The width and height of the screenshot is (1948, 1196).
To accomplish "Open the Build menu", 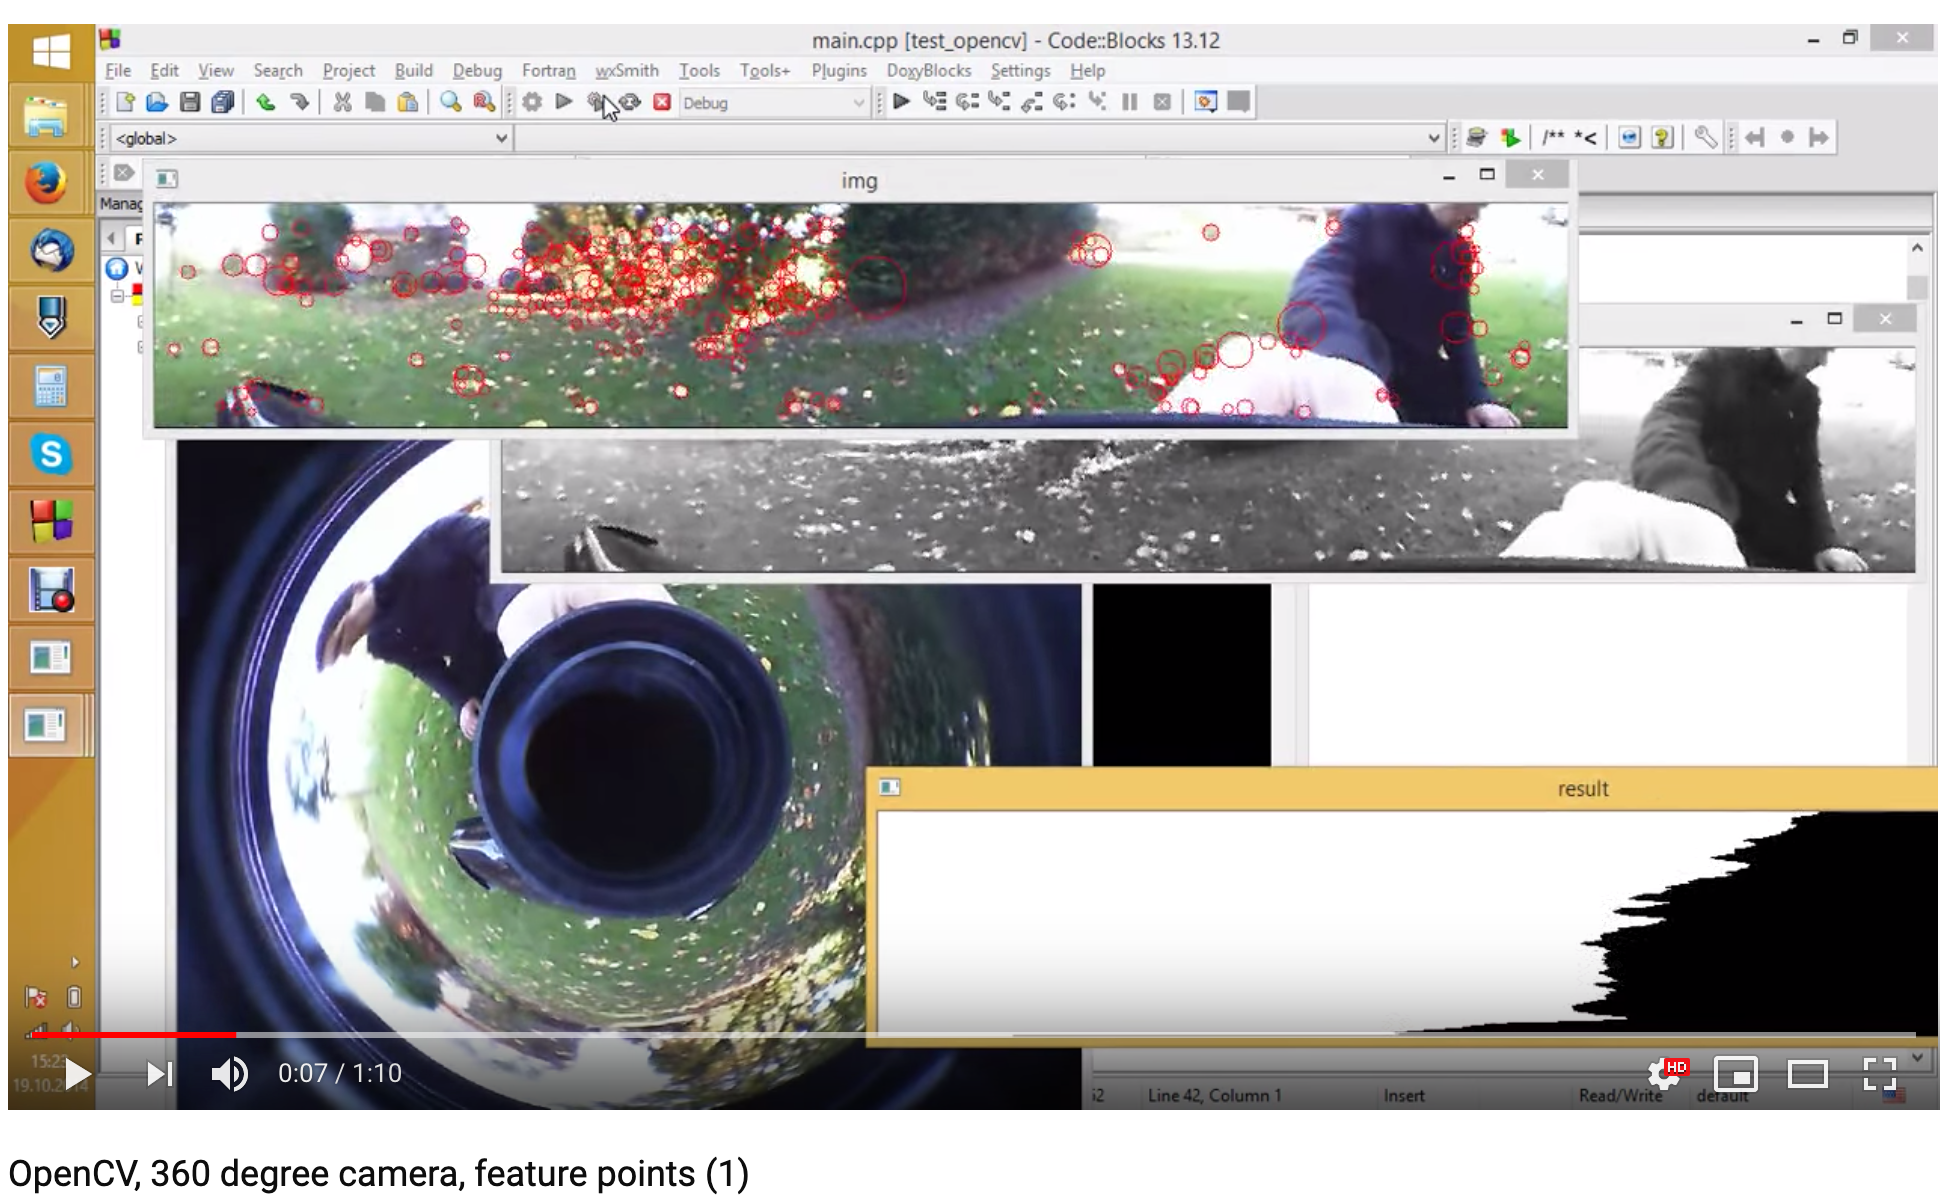I will (x=413, y=70).
